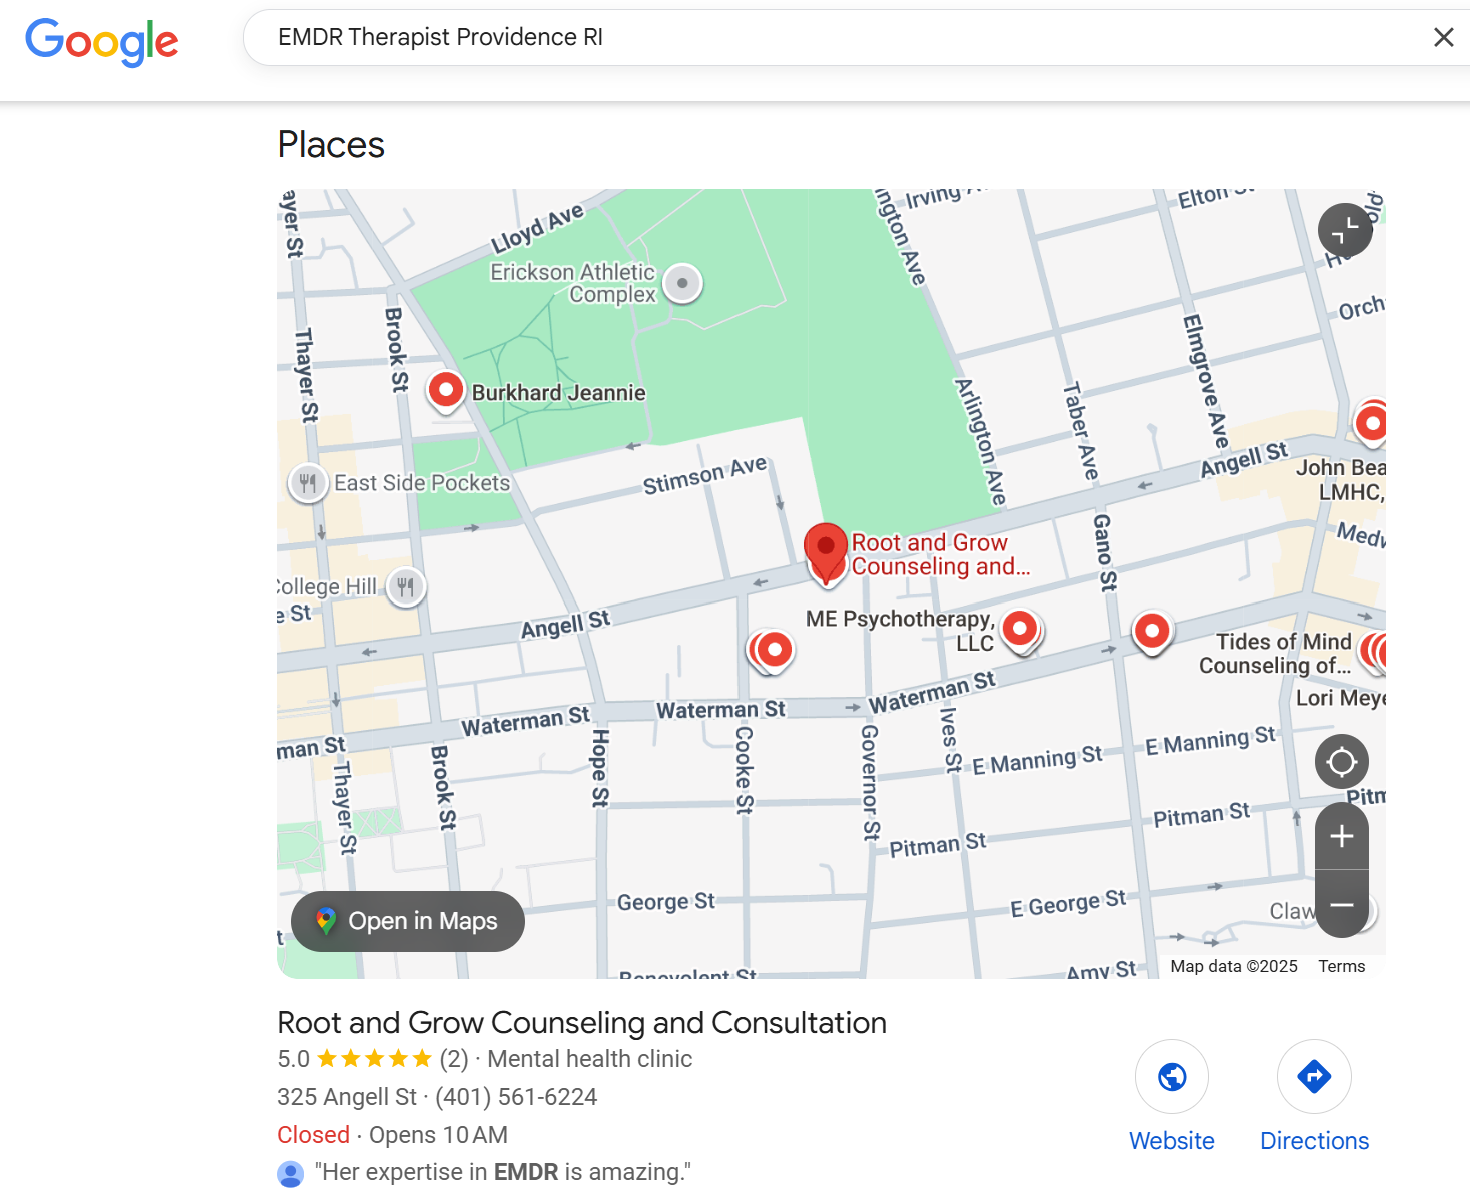1470x1202 pixels.
Task: Select the College Hill restaurant marker
Action: (405, 586)
